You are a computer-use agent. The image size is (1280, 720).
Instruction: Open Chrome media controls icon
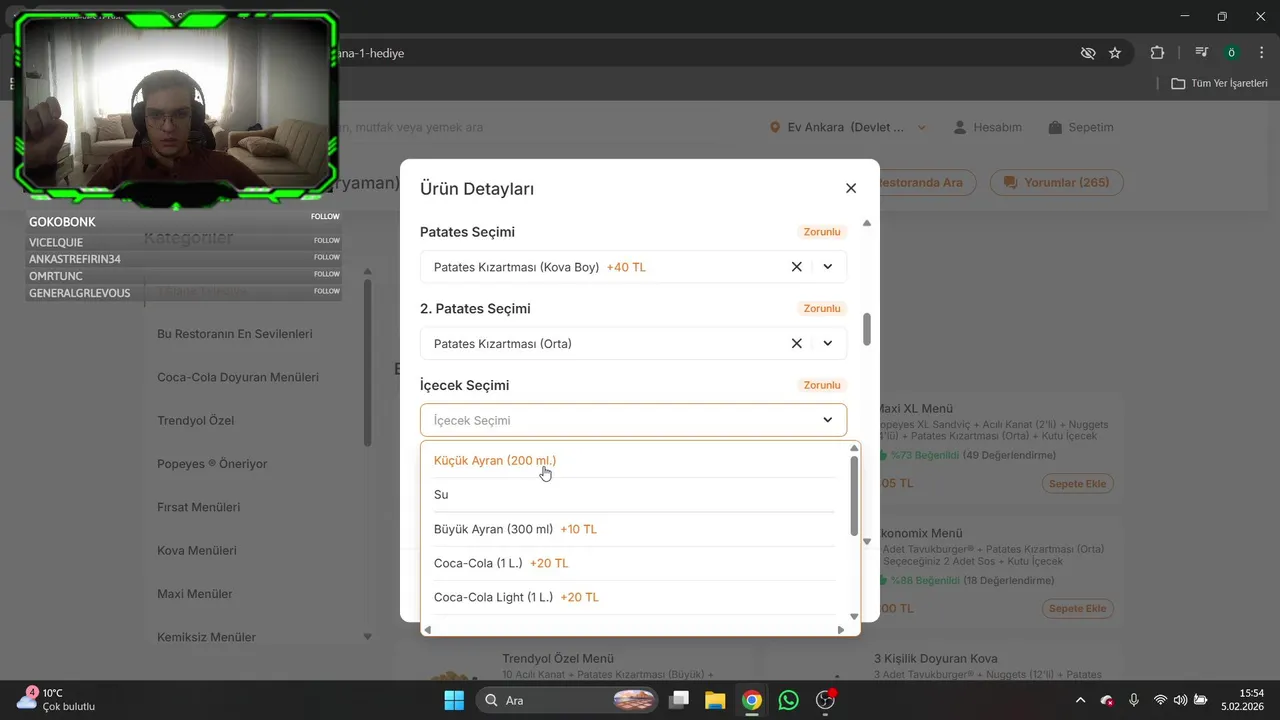(1202, 53)
